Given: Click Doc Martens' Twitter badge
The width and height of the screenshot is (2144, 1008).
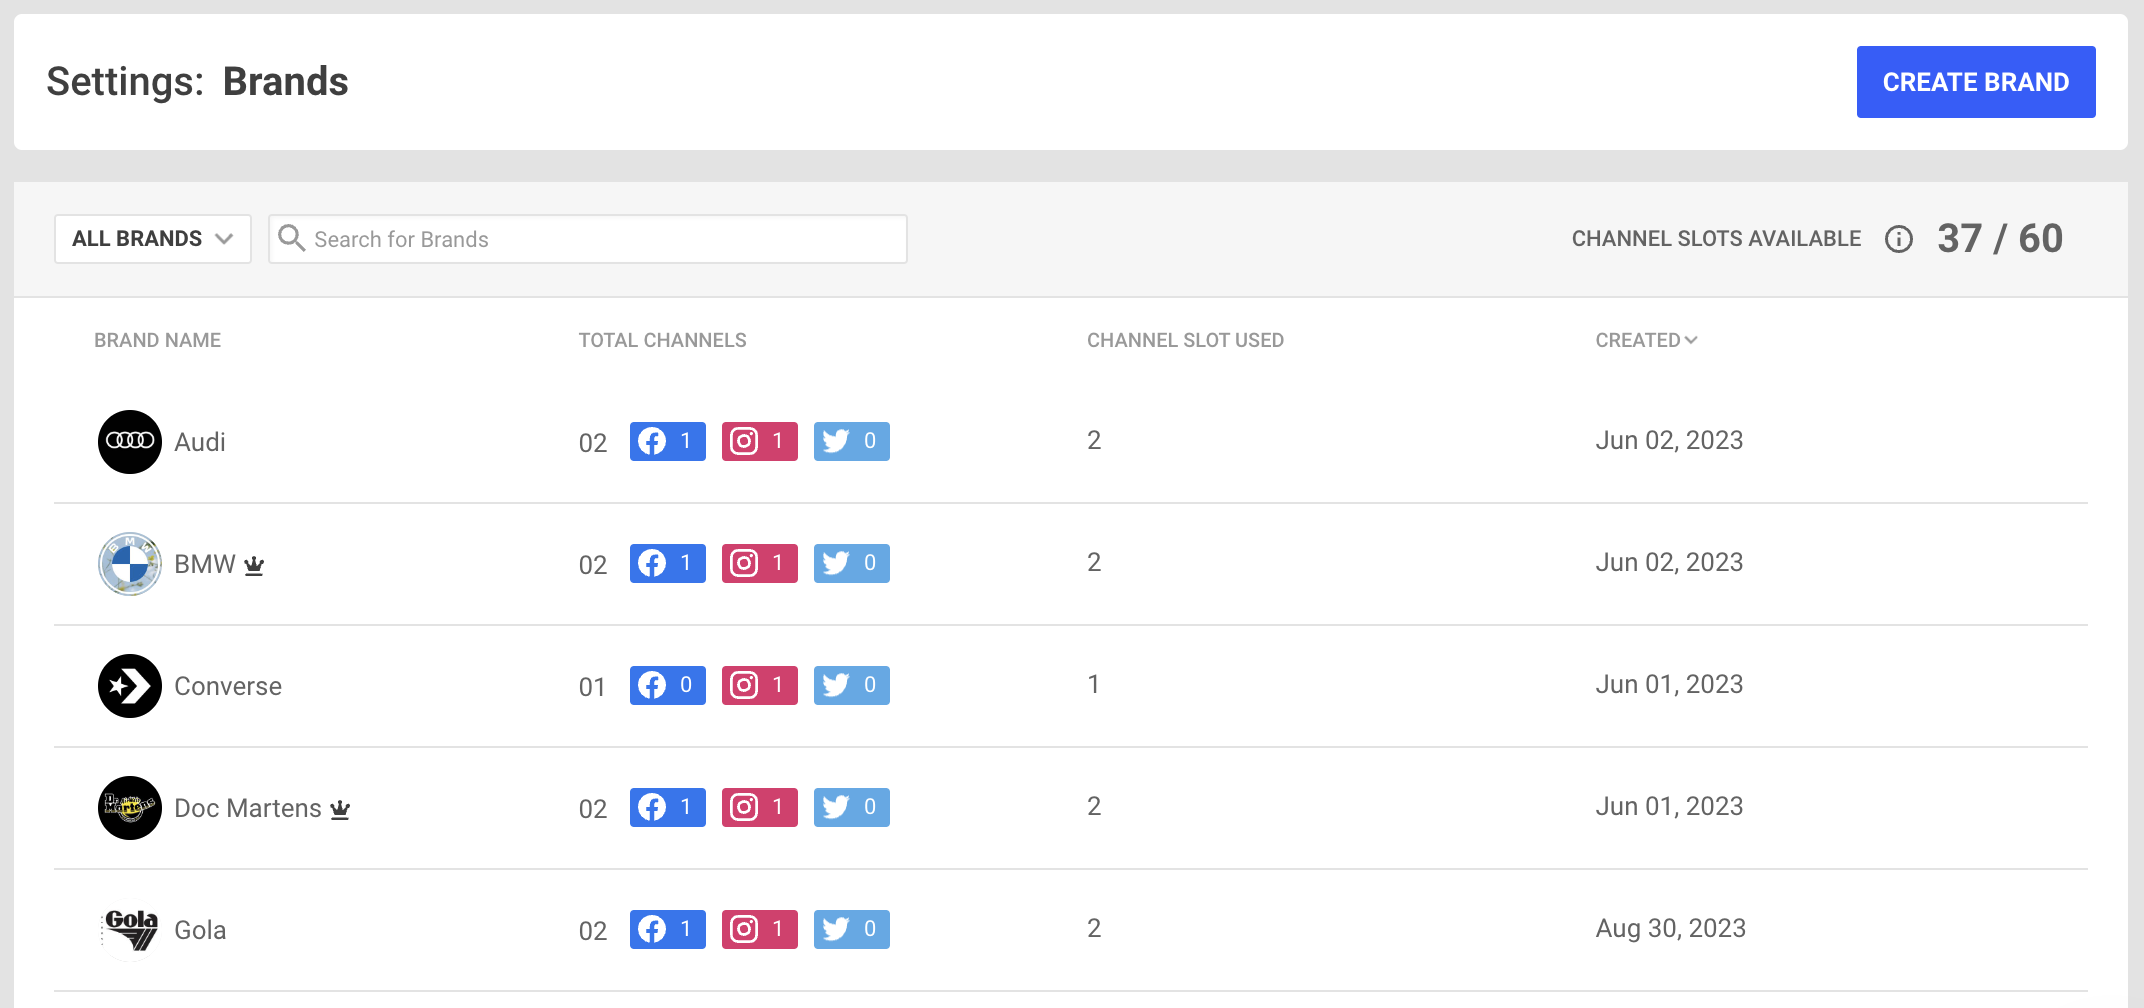Looking at the screenshot, I should click(x=852, y=807).
